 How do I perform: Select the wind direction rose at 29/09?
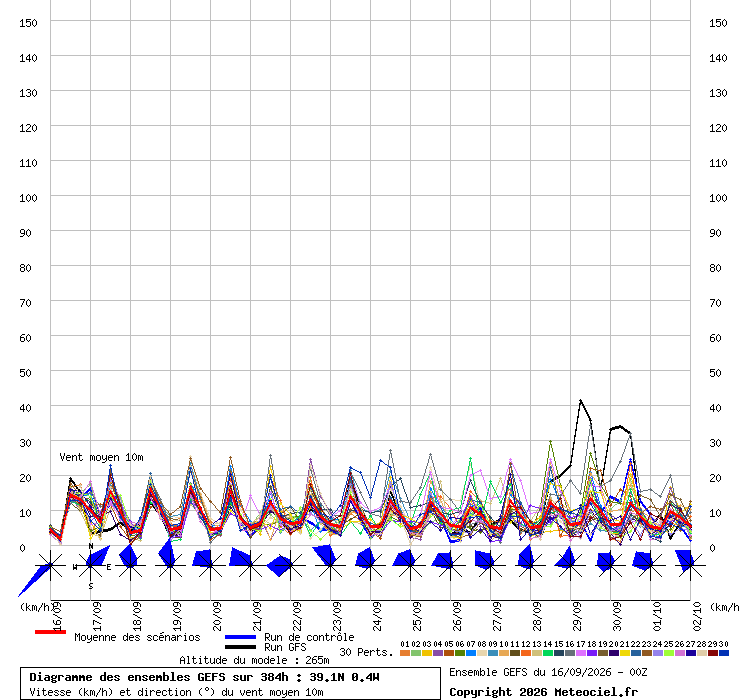570,565
